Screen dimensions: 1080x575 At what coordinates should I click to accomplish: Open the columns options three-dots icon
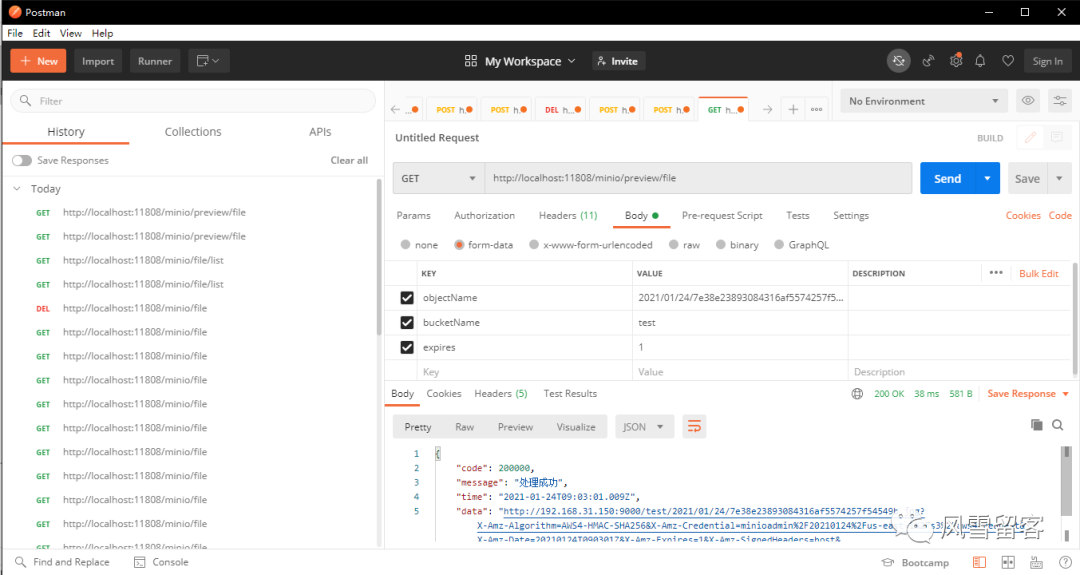pyautogui.click(x=996, y=273)
